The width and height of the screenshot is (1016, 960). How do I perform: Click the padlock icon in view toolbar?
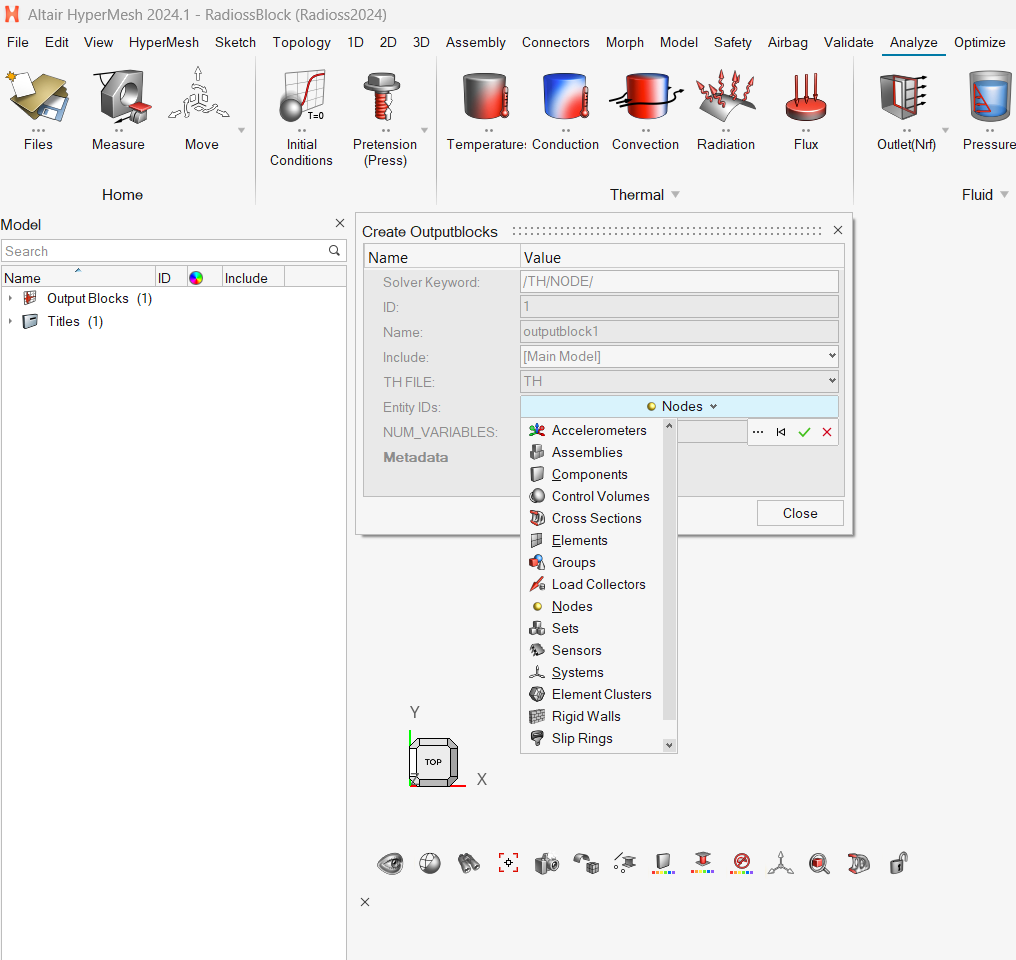pyautogui.click(x=898, y=863)
